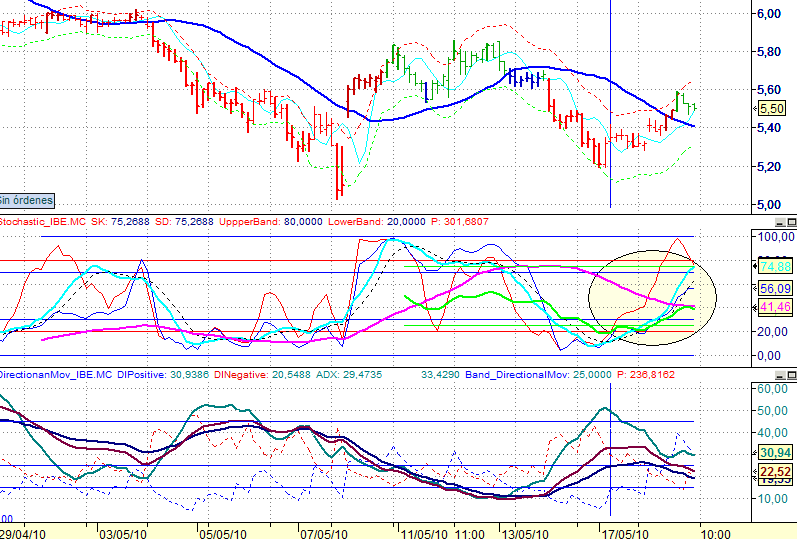Image resolution: width=797 pixels, height=539 pixels.
Task: Select the ellipse drawing in the stochastic panel
Action: [652, 297]
